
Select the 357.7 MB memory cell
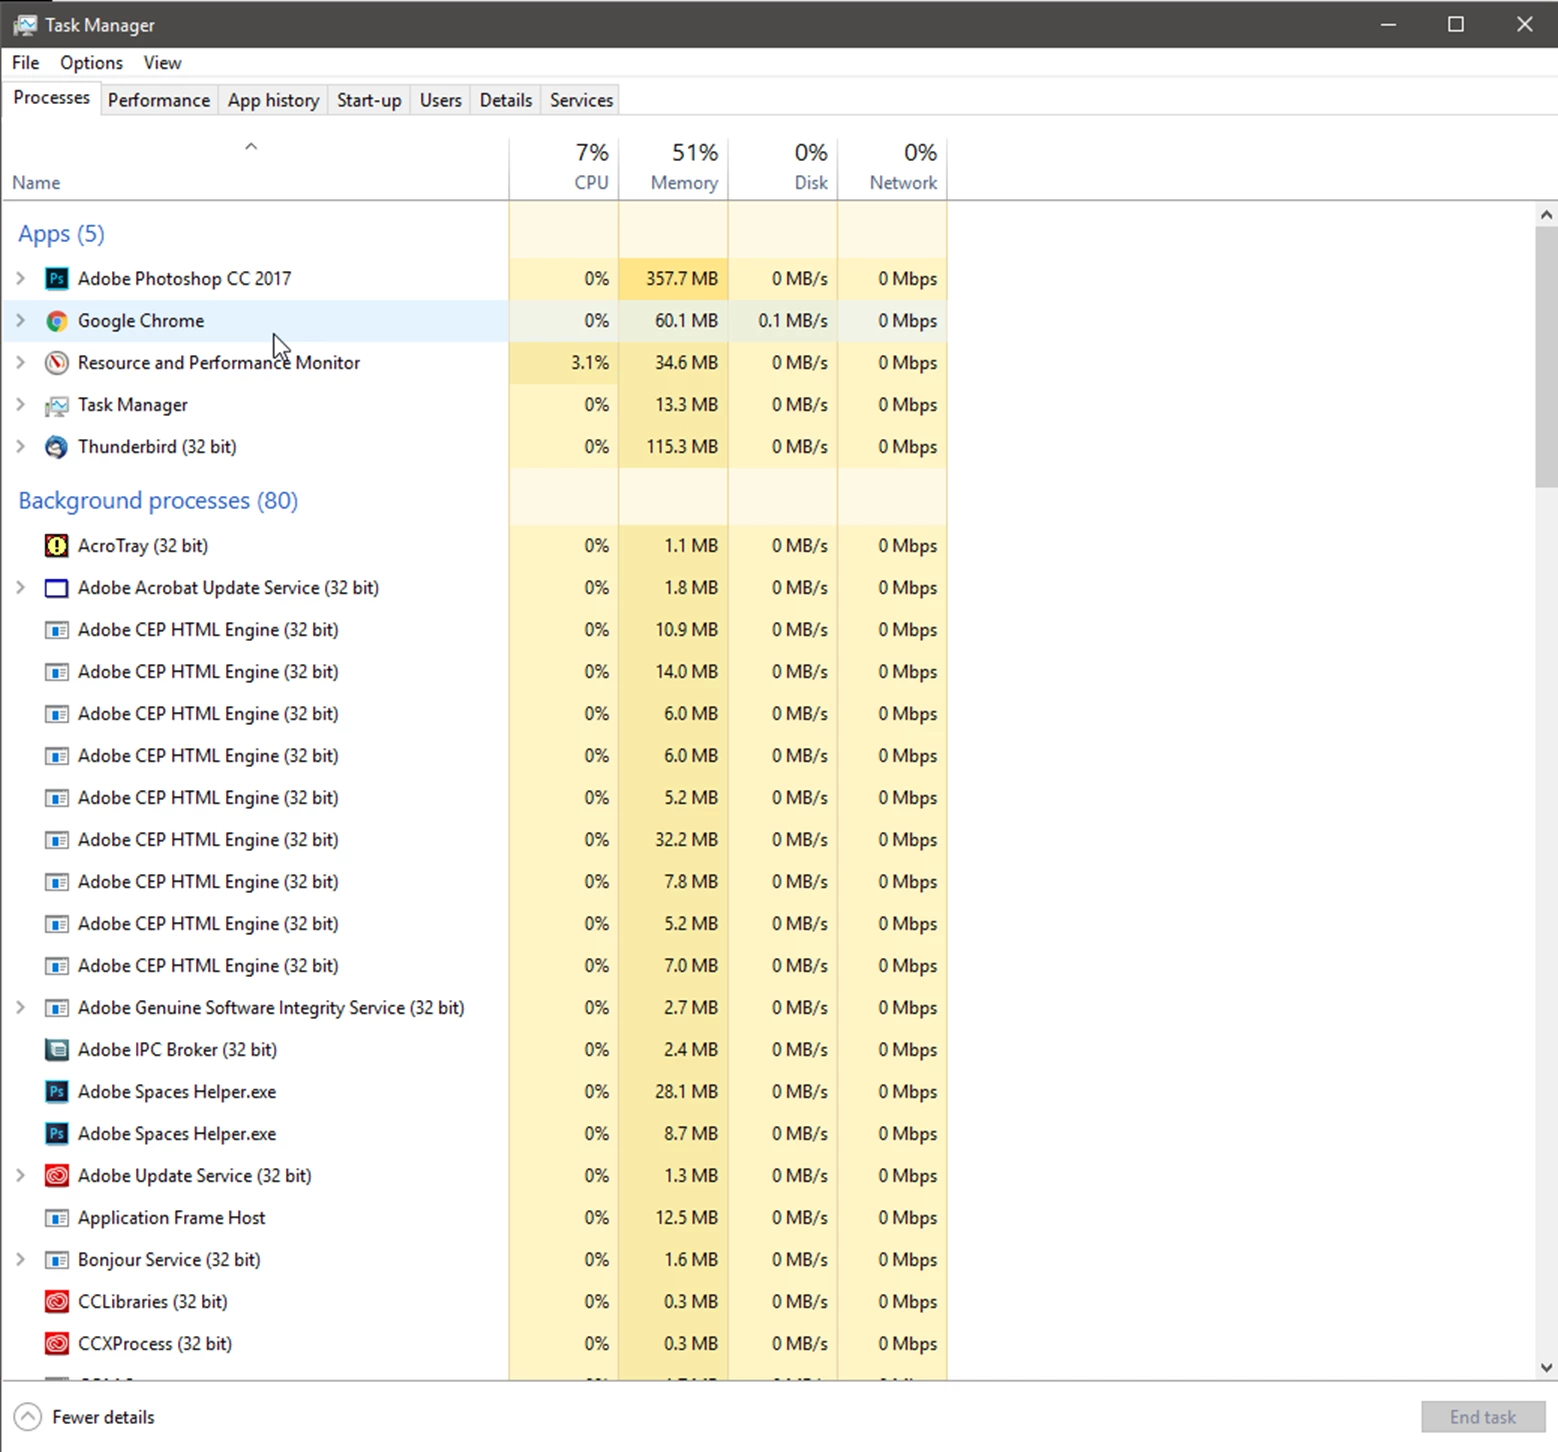[x=674, y=279]
